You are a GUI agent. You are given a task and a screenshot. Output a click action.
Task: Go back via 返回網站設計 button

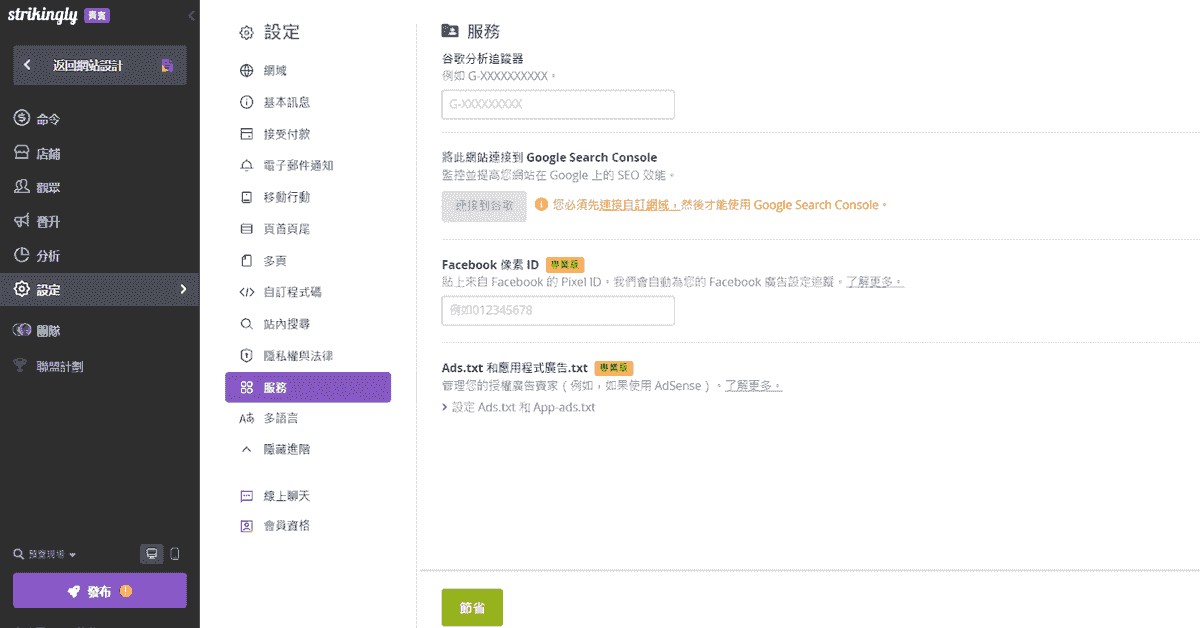100,66
